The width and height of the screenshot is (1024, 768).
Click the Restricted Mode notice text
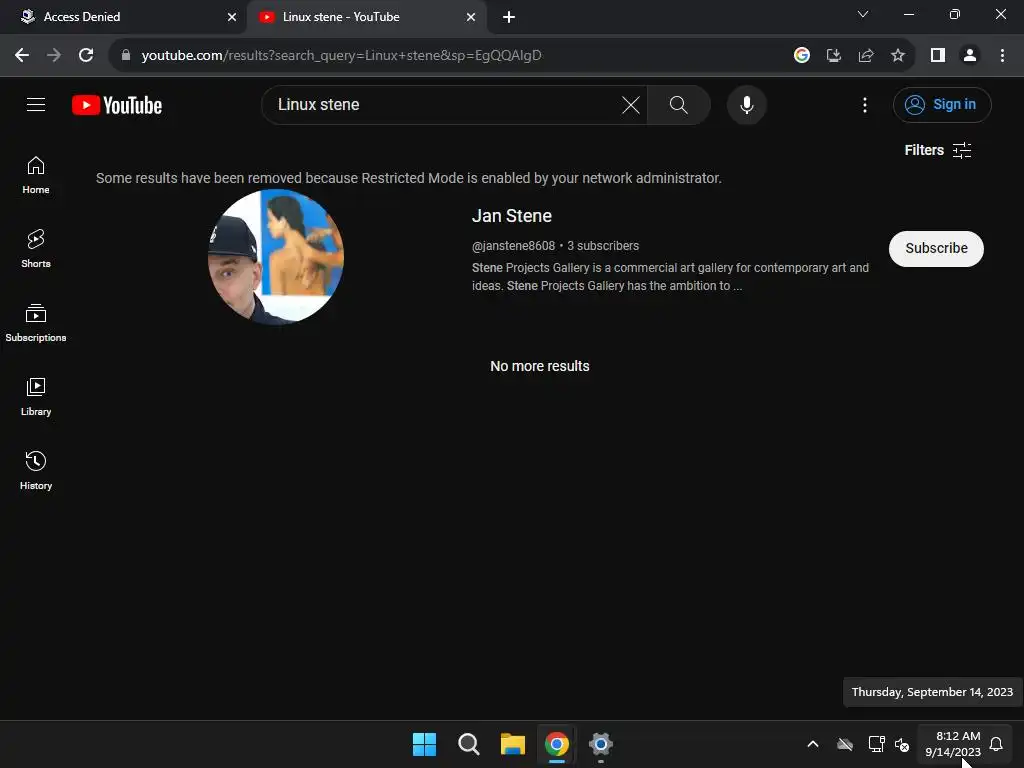[x=409, y=178]
